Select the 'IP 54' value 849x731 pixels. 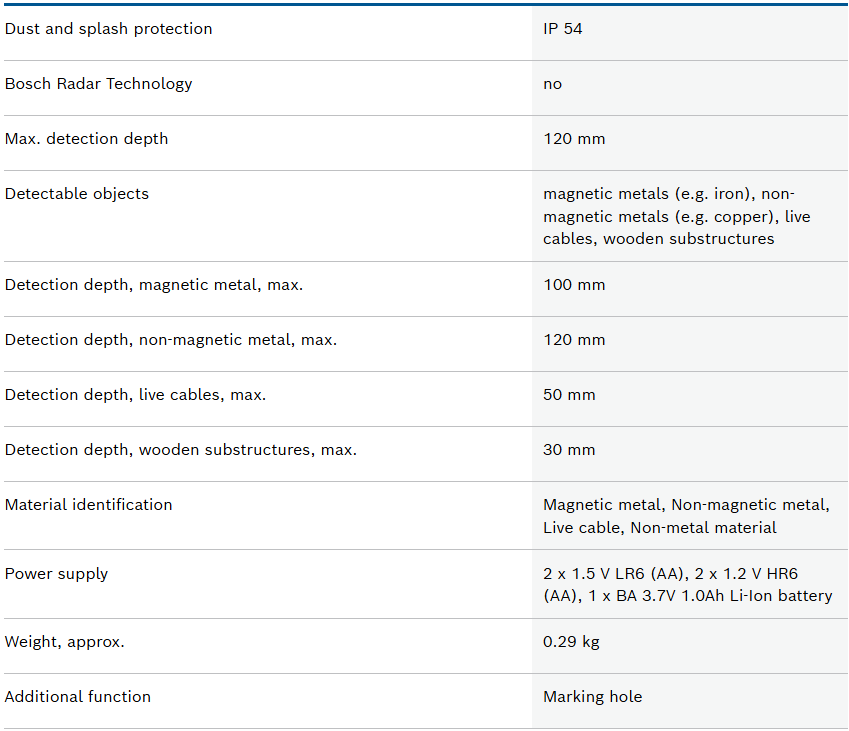(x=563, y=29)
